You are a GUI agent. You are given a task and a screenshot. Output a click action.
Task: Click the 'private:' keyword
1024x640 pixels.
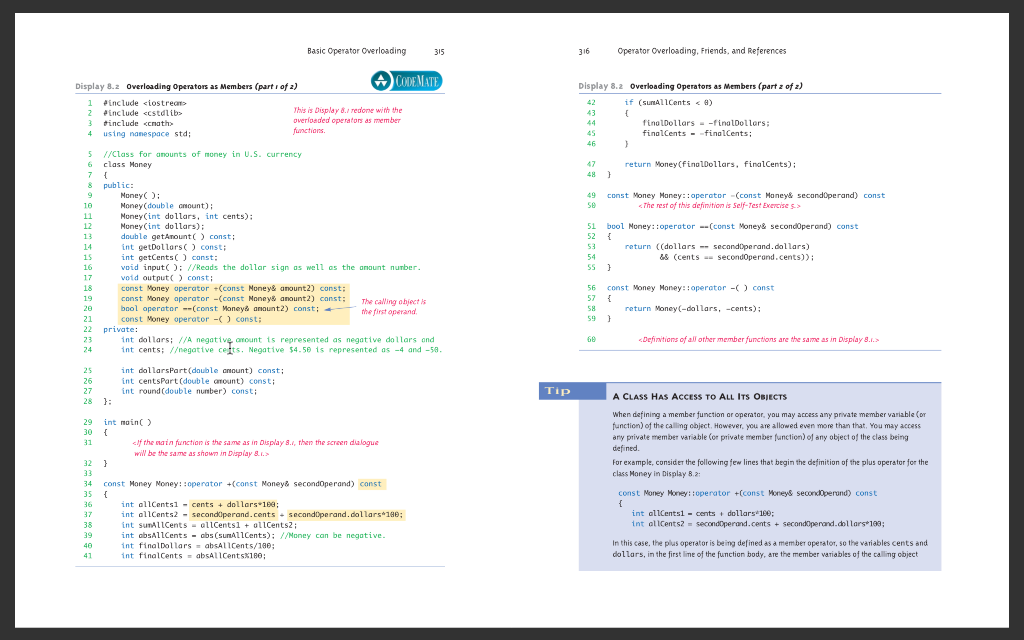(121, 330)
